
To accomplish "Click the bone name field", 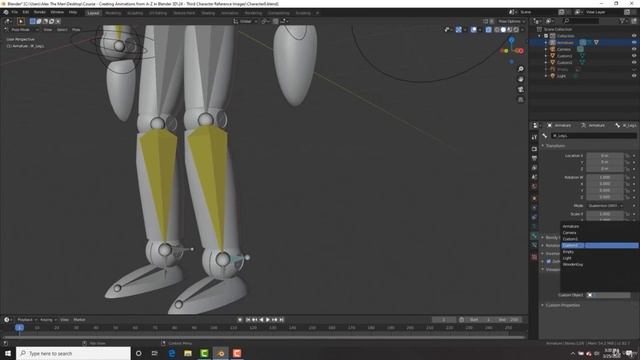I will click(593, 136).
